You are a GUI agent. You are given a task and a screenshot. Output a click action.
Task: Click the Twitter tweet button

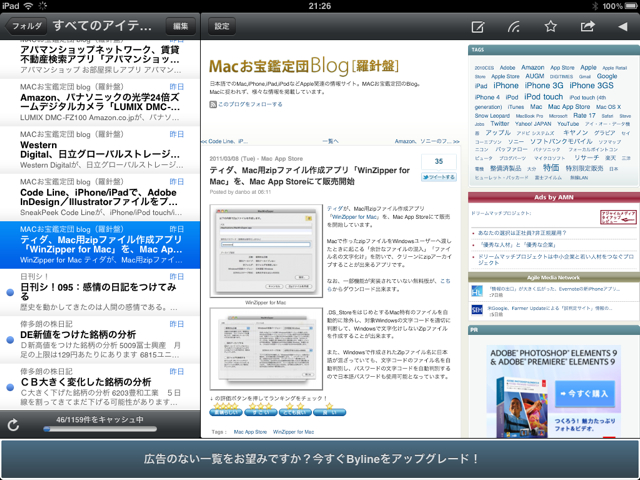click(x=438, y=176)
